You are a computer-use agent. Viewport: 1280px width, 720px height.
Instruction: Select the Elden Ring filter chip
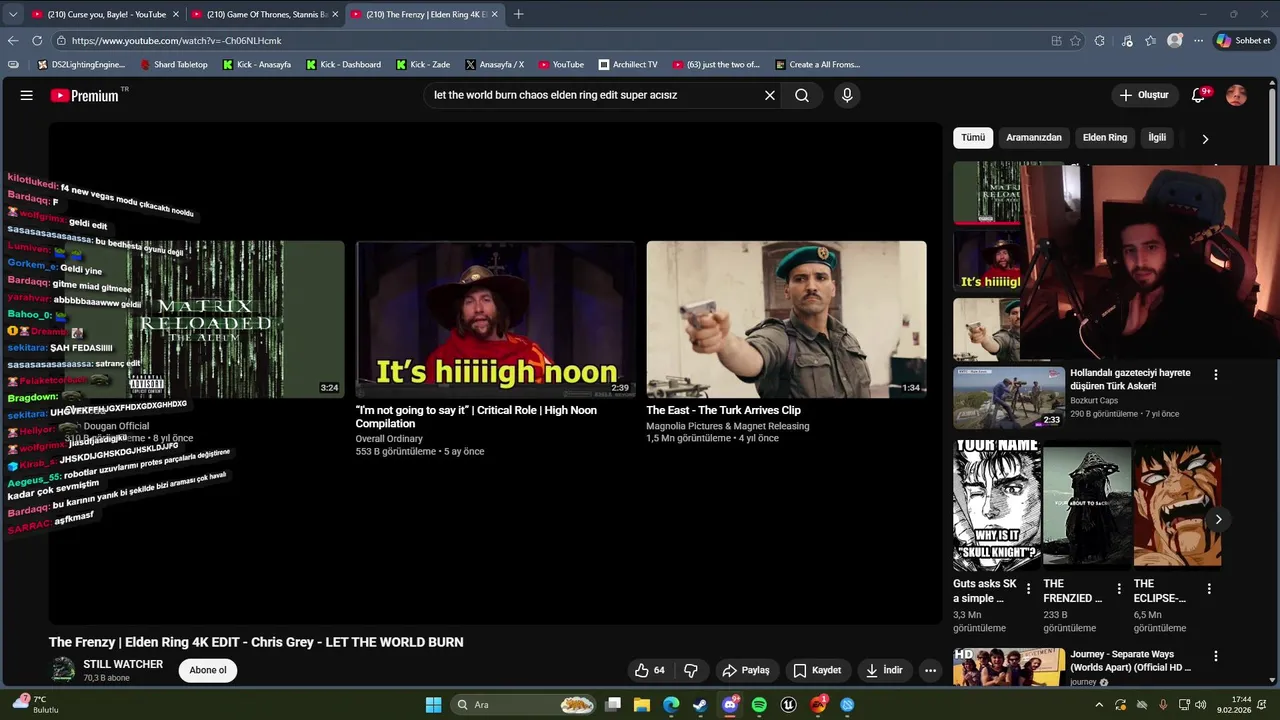[1105, 137]
